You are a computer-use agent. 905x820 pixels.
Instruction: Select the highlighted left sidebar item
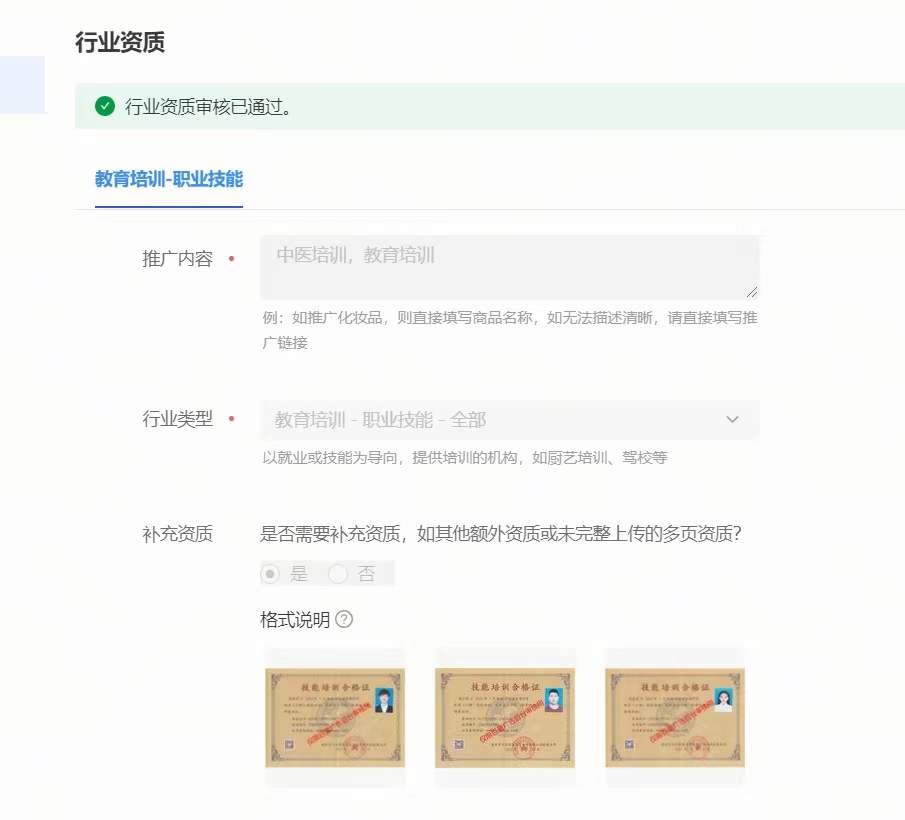click(22, 85)
